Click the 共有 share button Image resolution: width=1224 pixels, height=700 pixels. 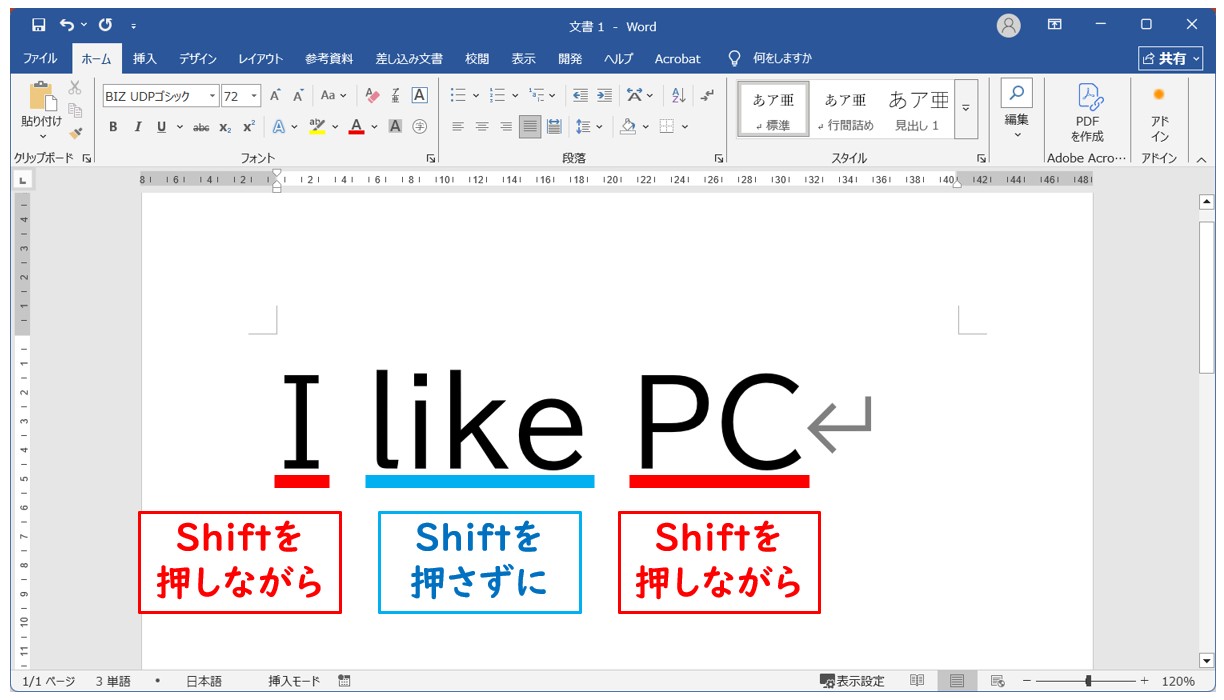(1170, 59)
